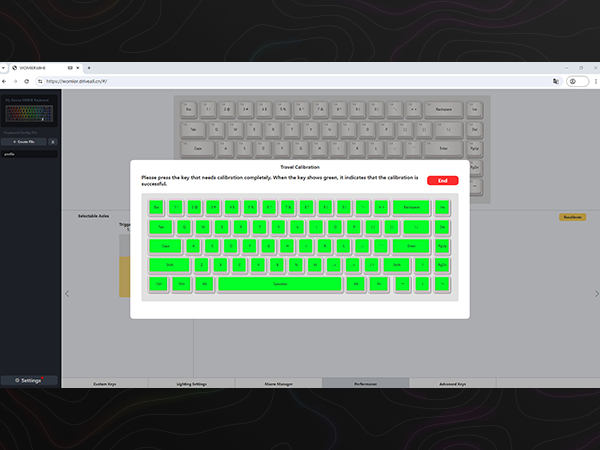
Task: Click green Fn key in the calibration dialog
Action: coord(379,284)
